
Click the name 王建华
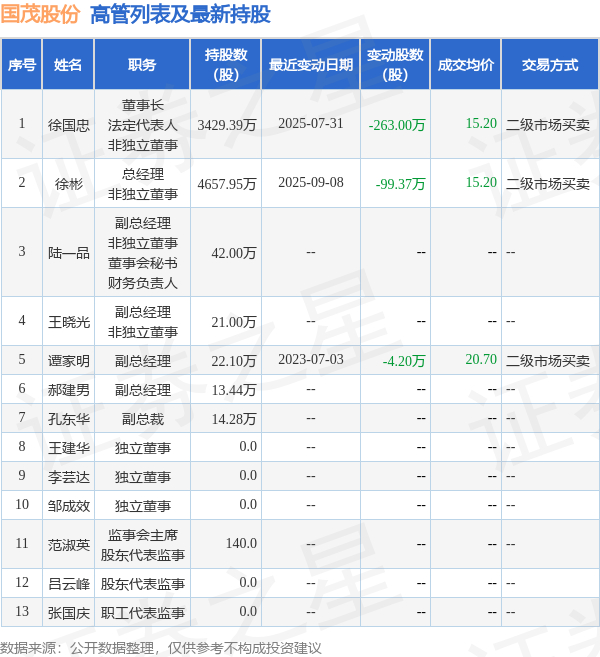[68, 447]
